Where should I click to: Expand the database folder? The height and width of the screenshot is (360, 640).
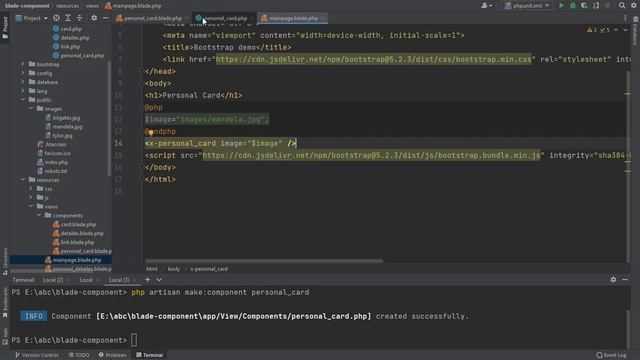23,82
